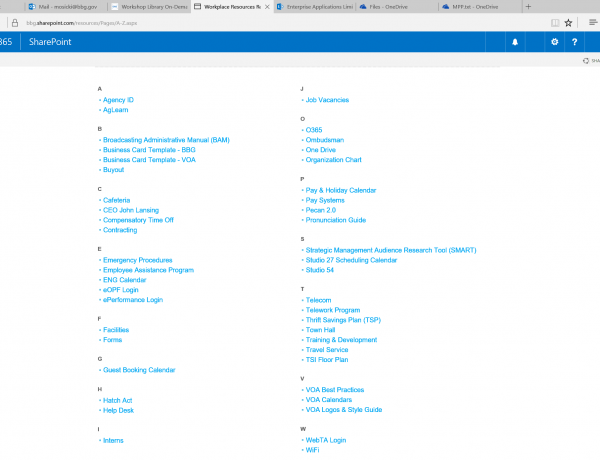Open the Pecan 2.0 link
Screen dimensions: 600x460
pos(321,210)
